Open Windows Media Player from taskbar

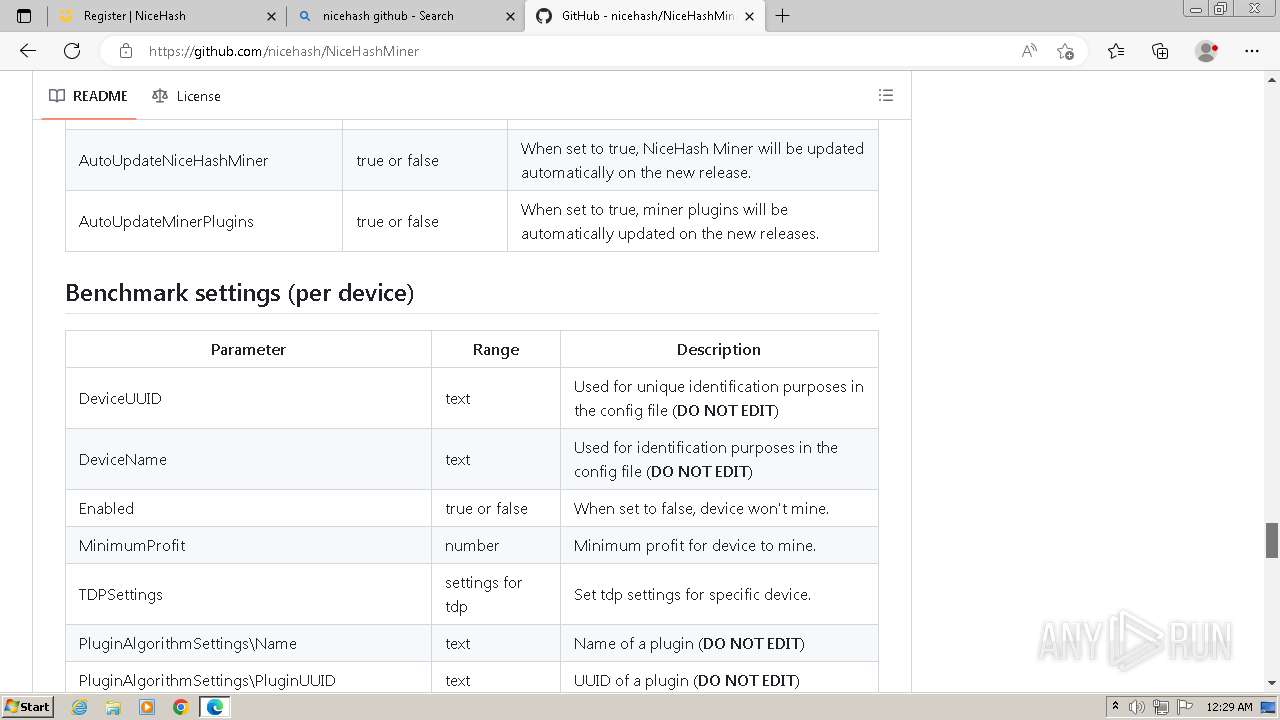pyautogui.click(x=147, y=707)
